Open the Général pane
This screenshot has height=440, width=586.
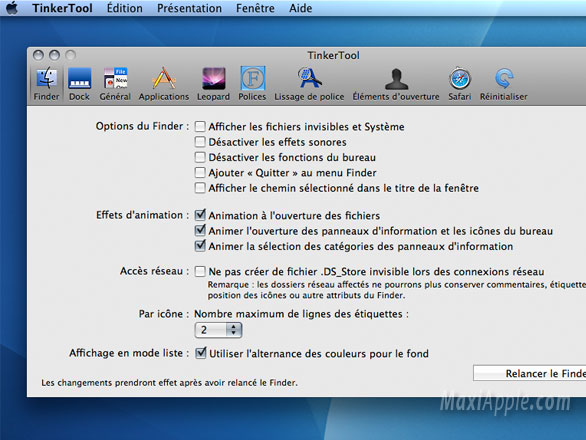click(x=115, y=84)
